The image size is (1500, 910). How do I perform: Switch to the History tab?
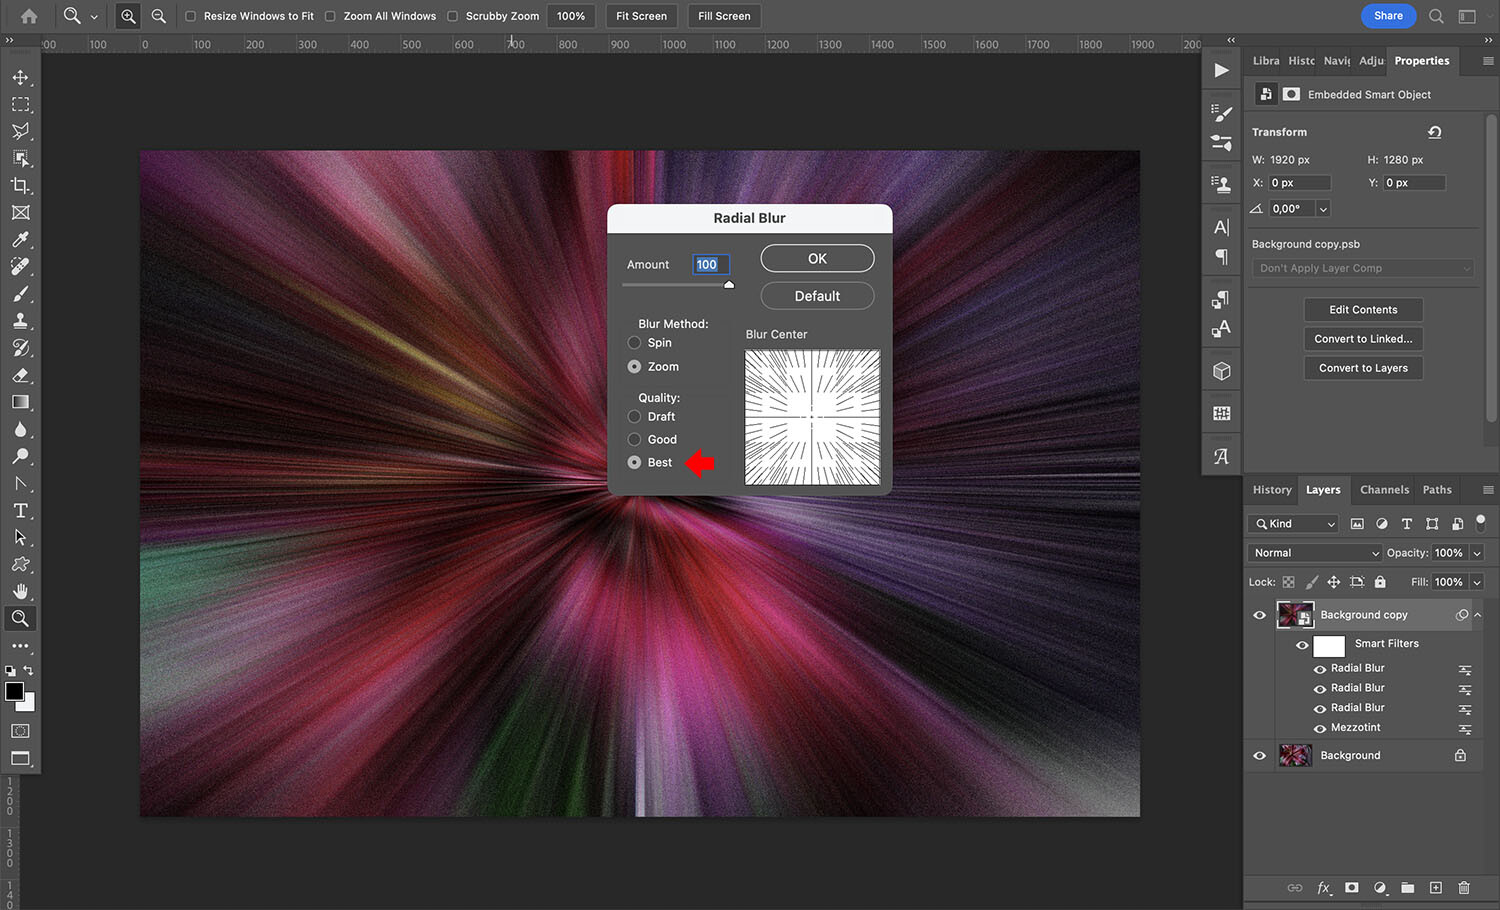1271,489
